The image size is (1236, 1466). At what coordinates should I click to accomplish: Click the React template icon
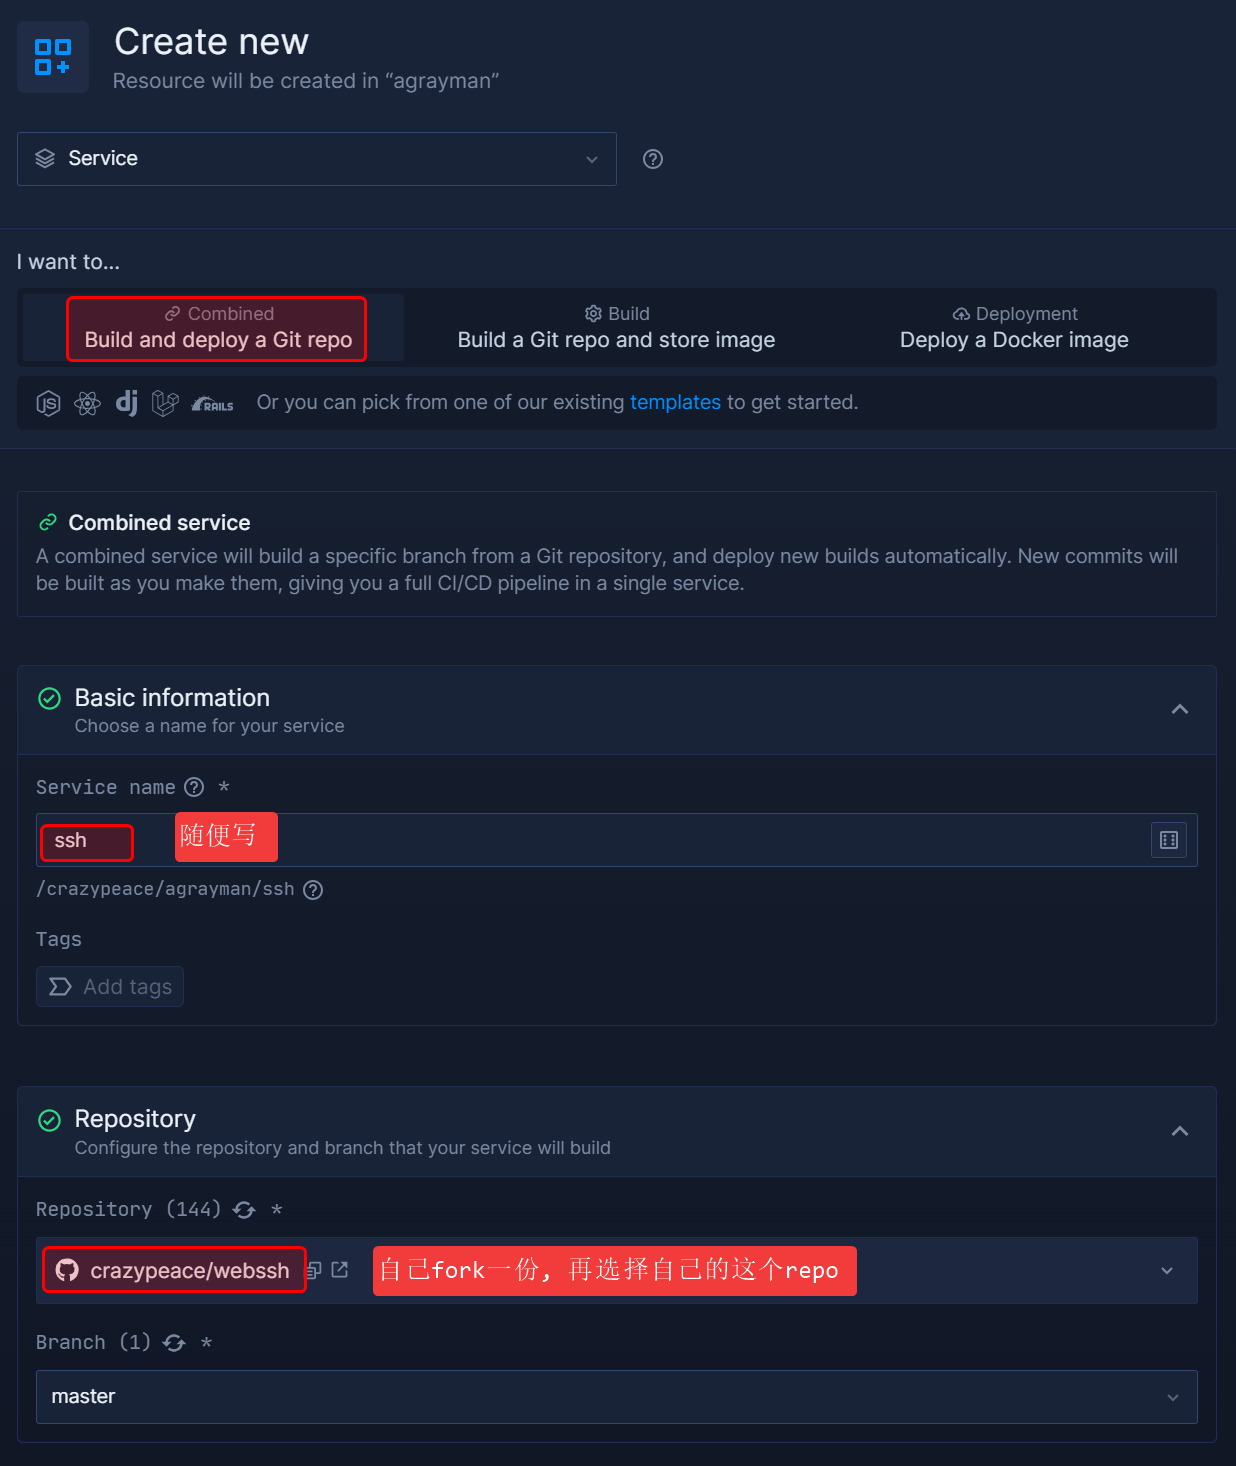88,403
